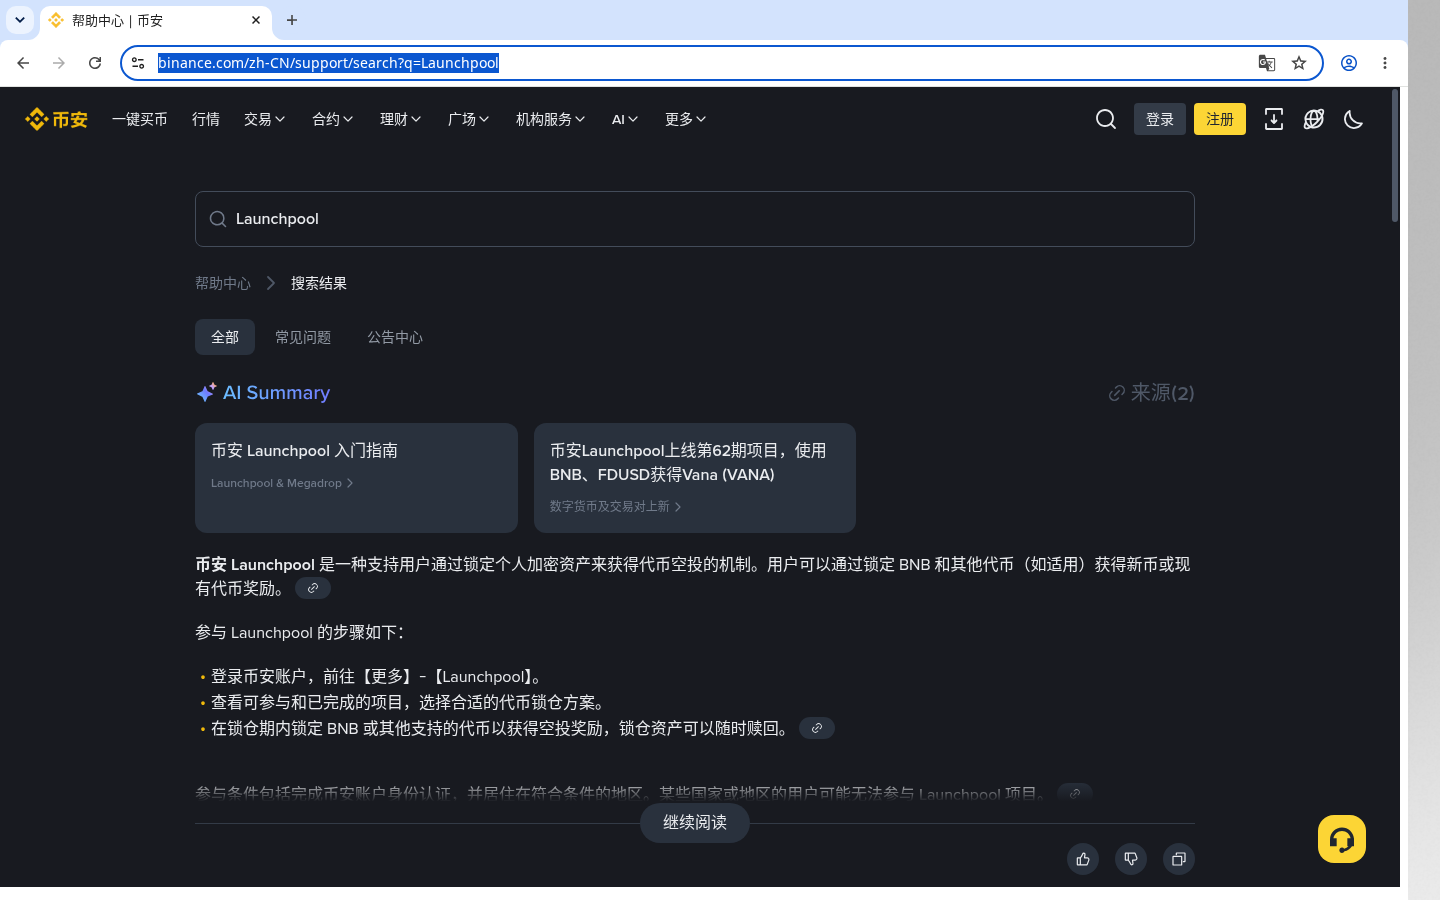Switch to the 常见问题 tab
The image size is (1440, 900).
pyautogui.click(x=303, y=337)
